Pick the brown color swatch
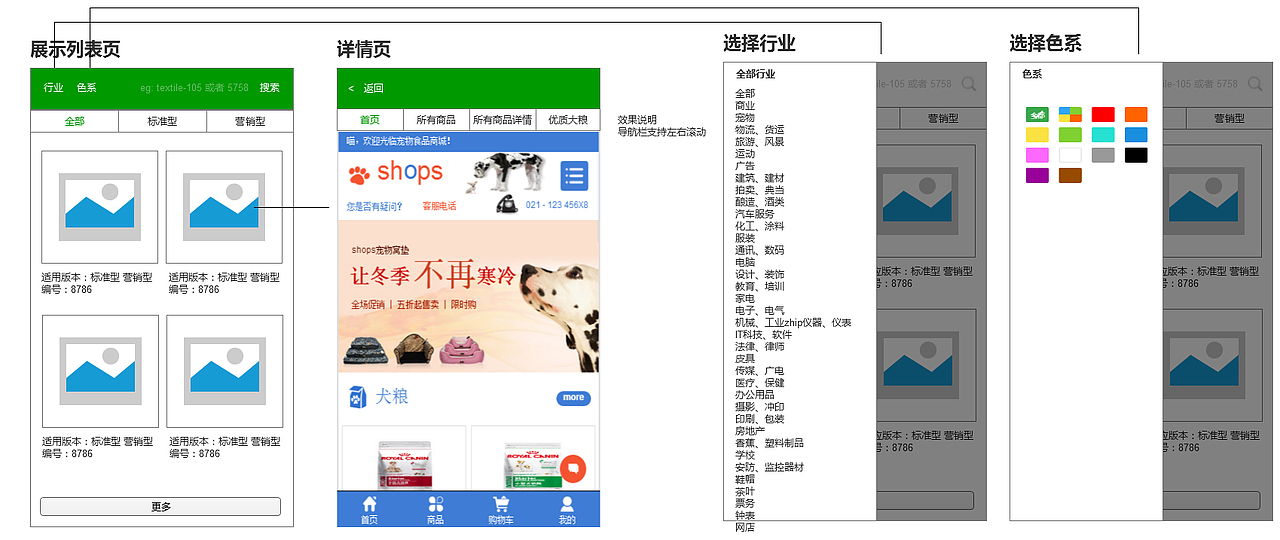 coord(1070,176)
